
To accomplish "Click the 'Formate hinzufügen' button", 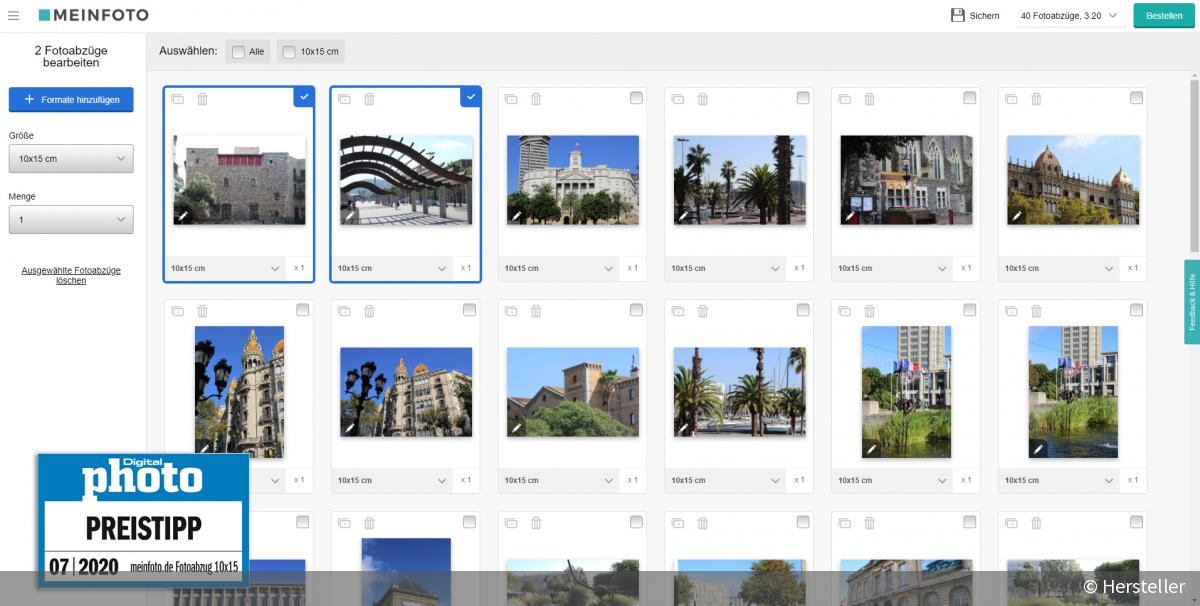I will [x=71, y=100].
